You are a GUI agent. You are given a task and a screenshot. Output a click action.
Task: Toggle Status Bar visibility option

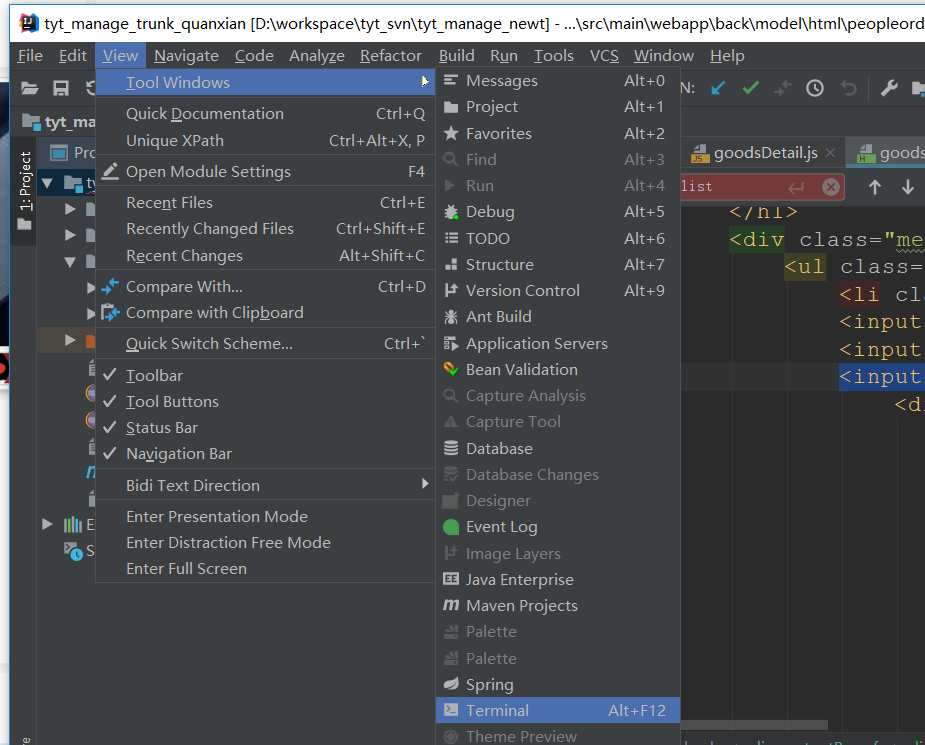tap(265, 427)
